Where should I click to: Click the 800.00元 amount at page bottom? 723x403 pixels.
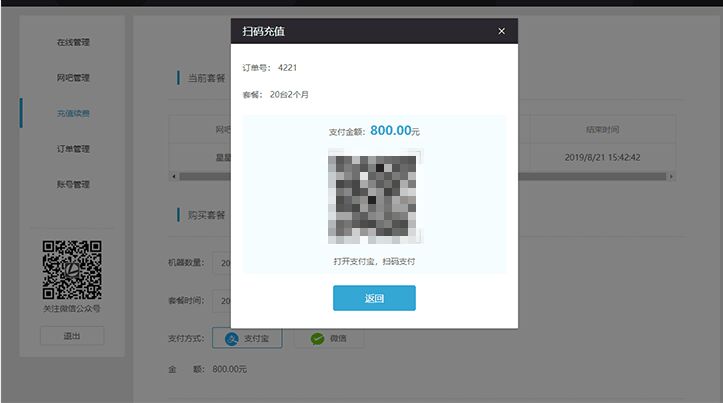tap(229, 369)
